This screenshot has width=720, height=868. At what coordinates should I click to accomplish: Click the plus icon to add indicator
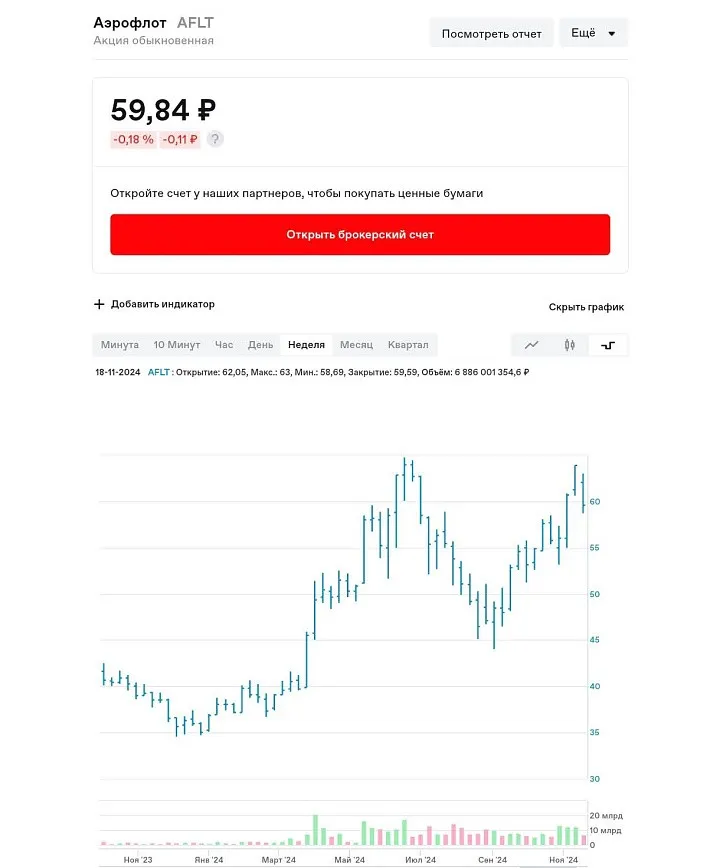99,304
